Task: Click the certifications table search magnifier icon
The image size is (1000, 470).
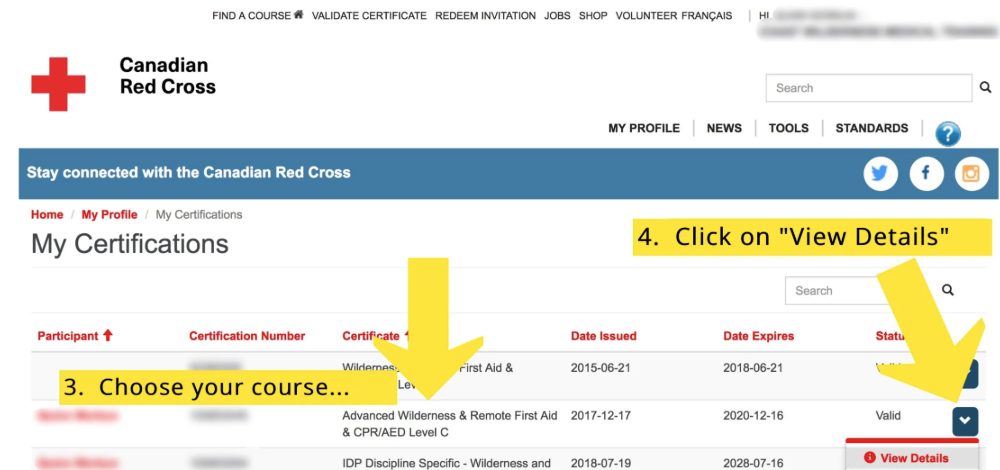Action: point(948,290)
